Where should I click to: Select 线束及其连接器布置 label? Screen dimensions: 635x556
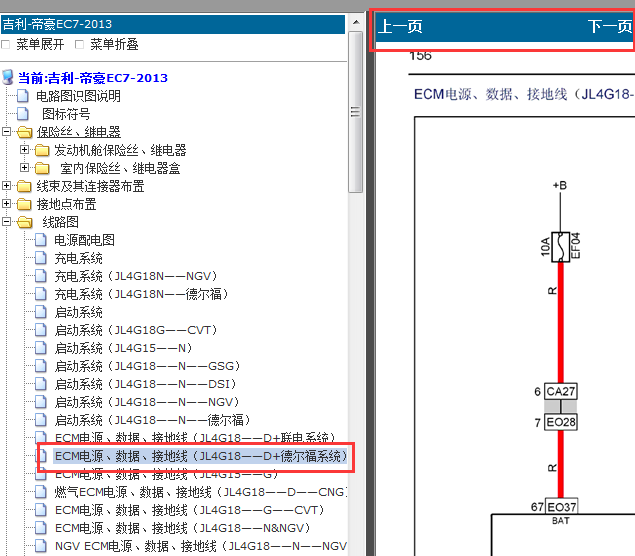pyautogui.click(x=90, y=186)
